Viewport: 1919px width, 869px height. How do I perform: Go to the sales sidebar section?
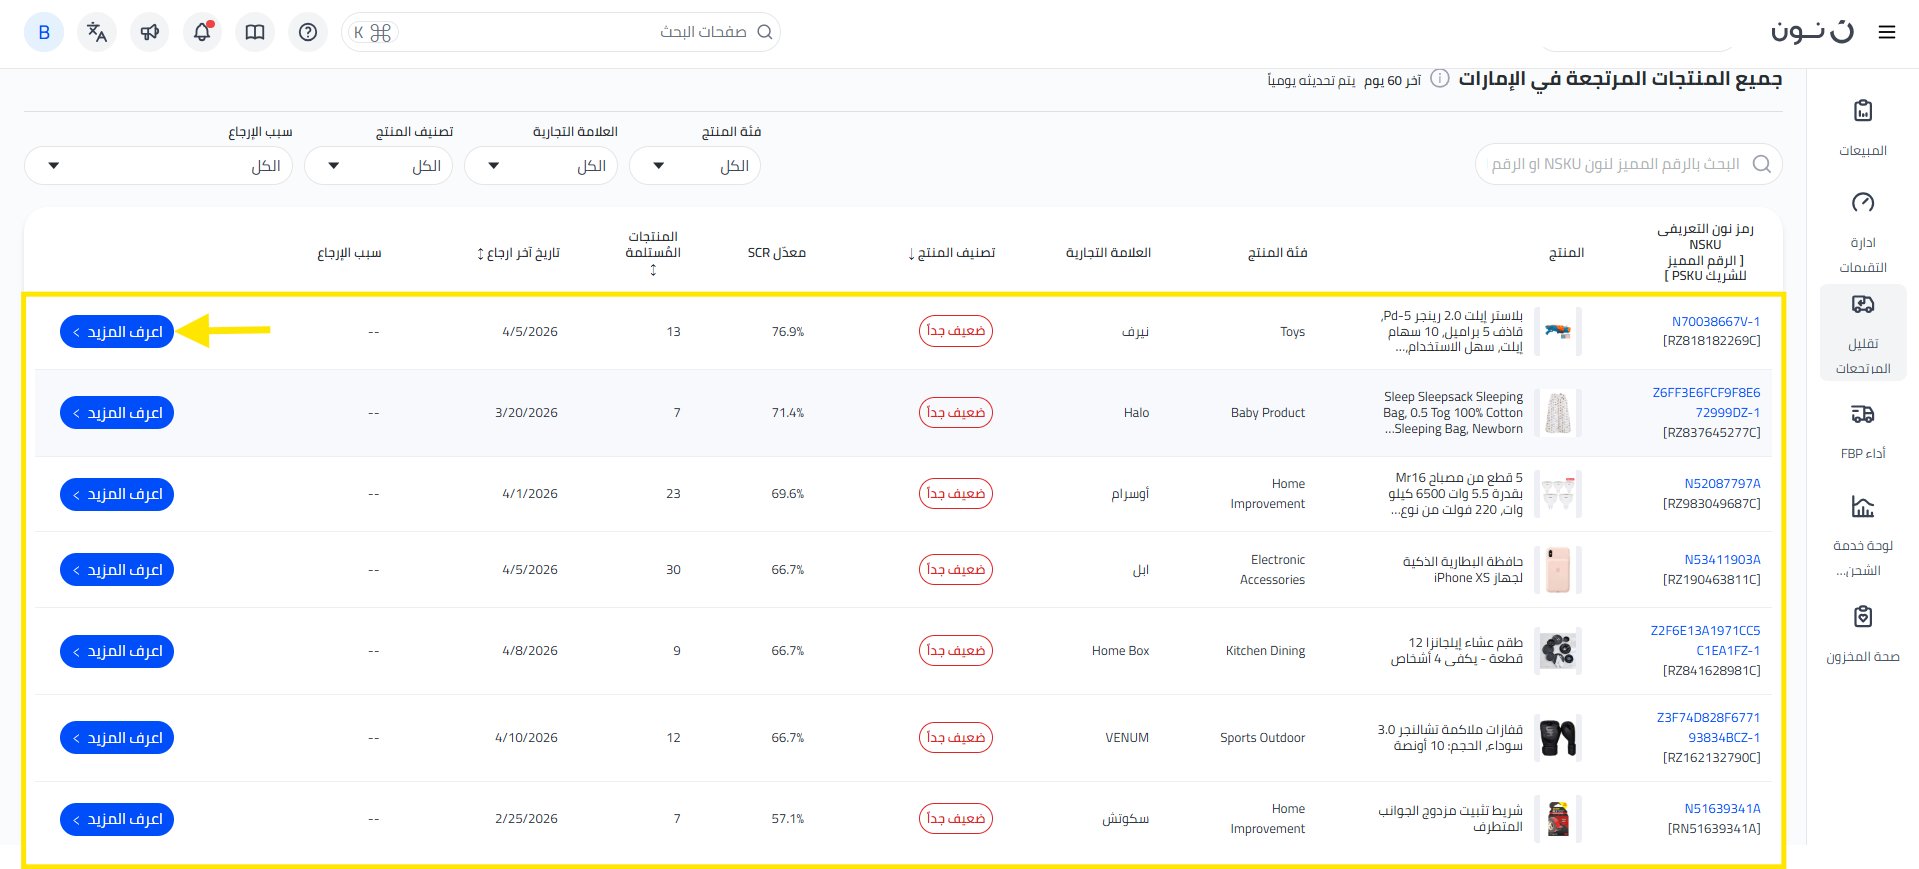[1862, 128]
